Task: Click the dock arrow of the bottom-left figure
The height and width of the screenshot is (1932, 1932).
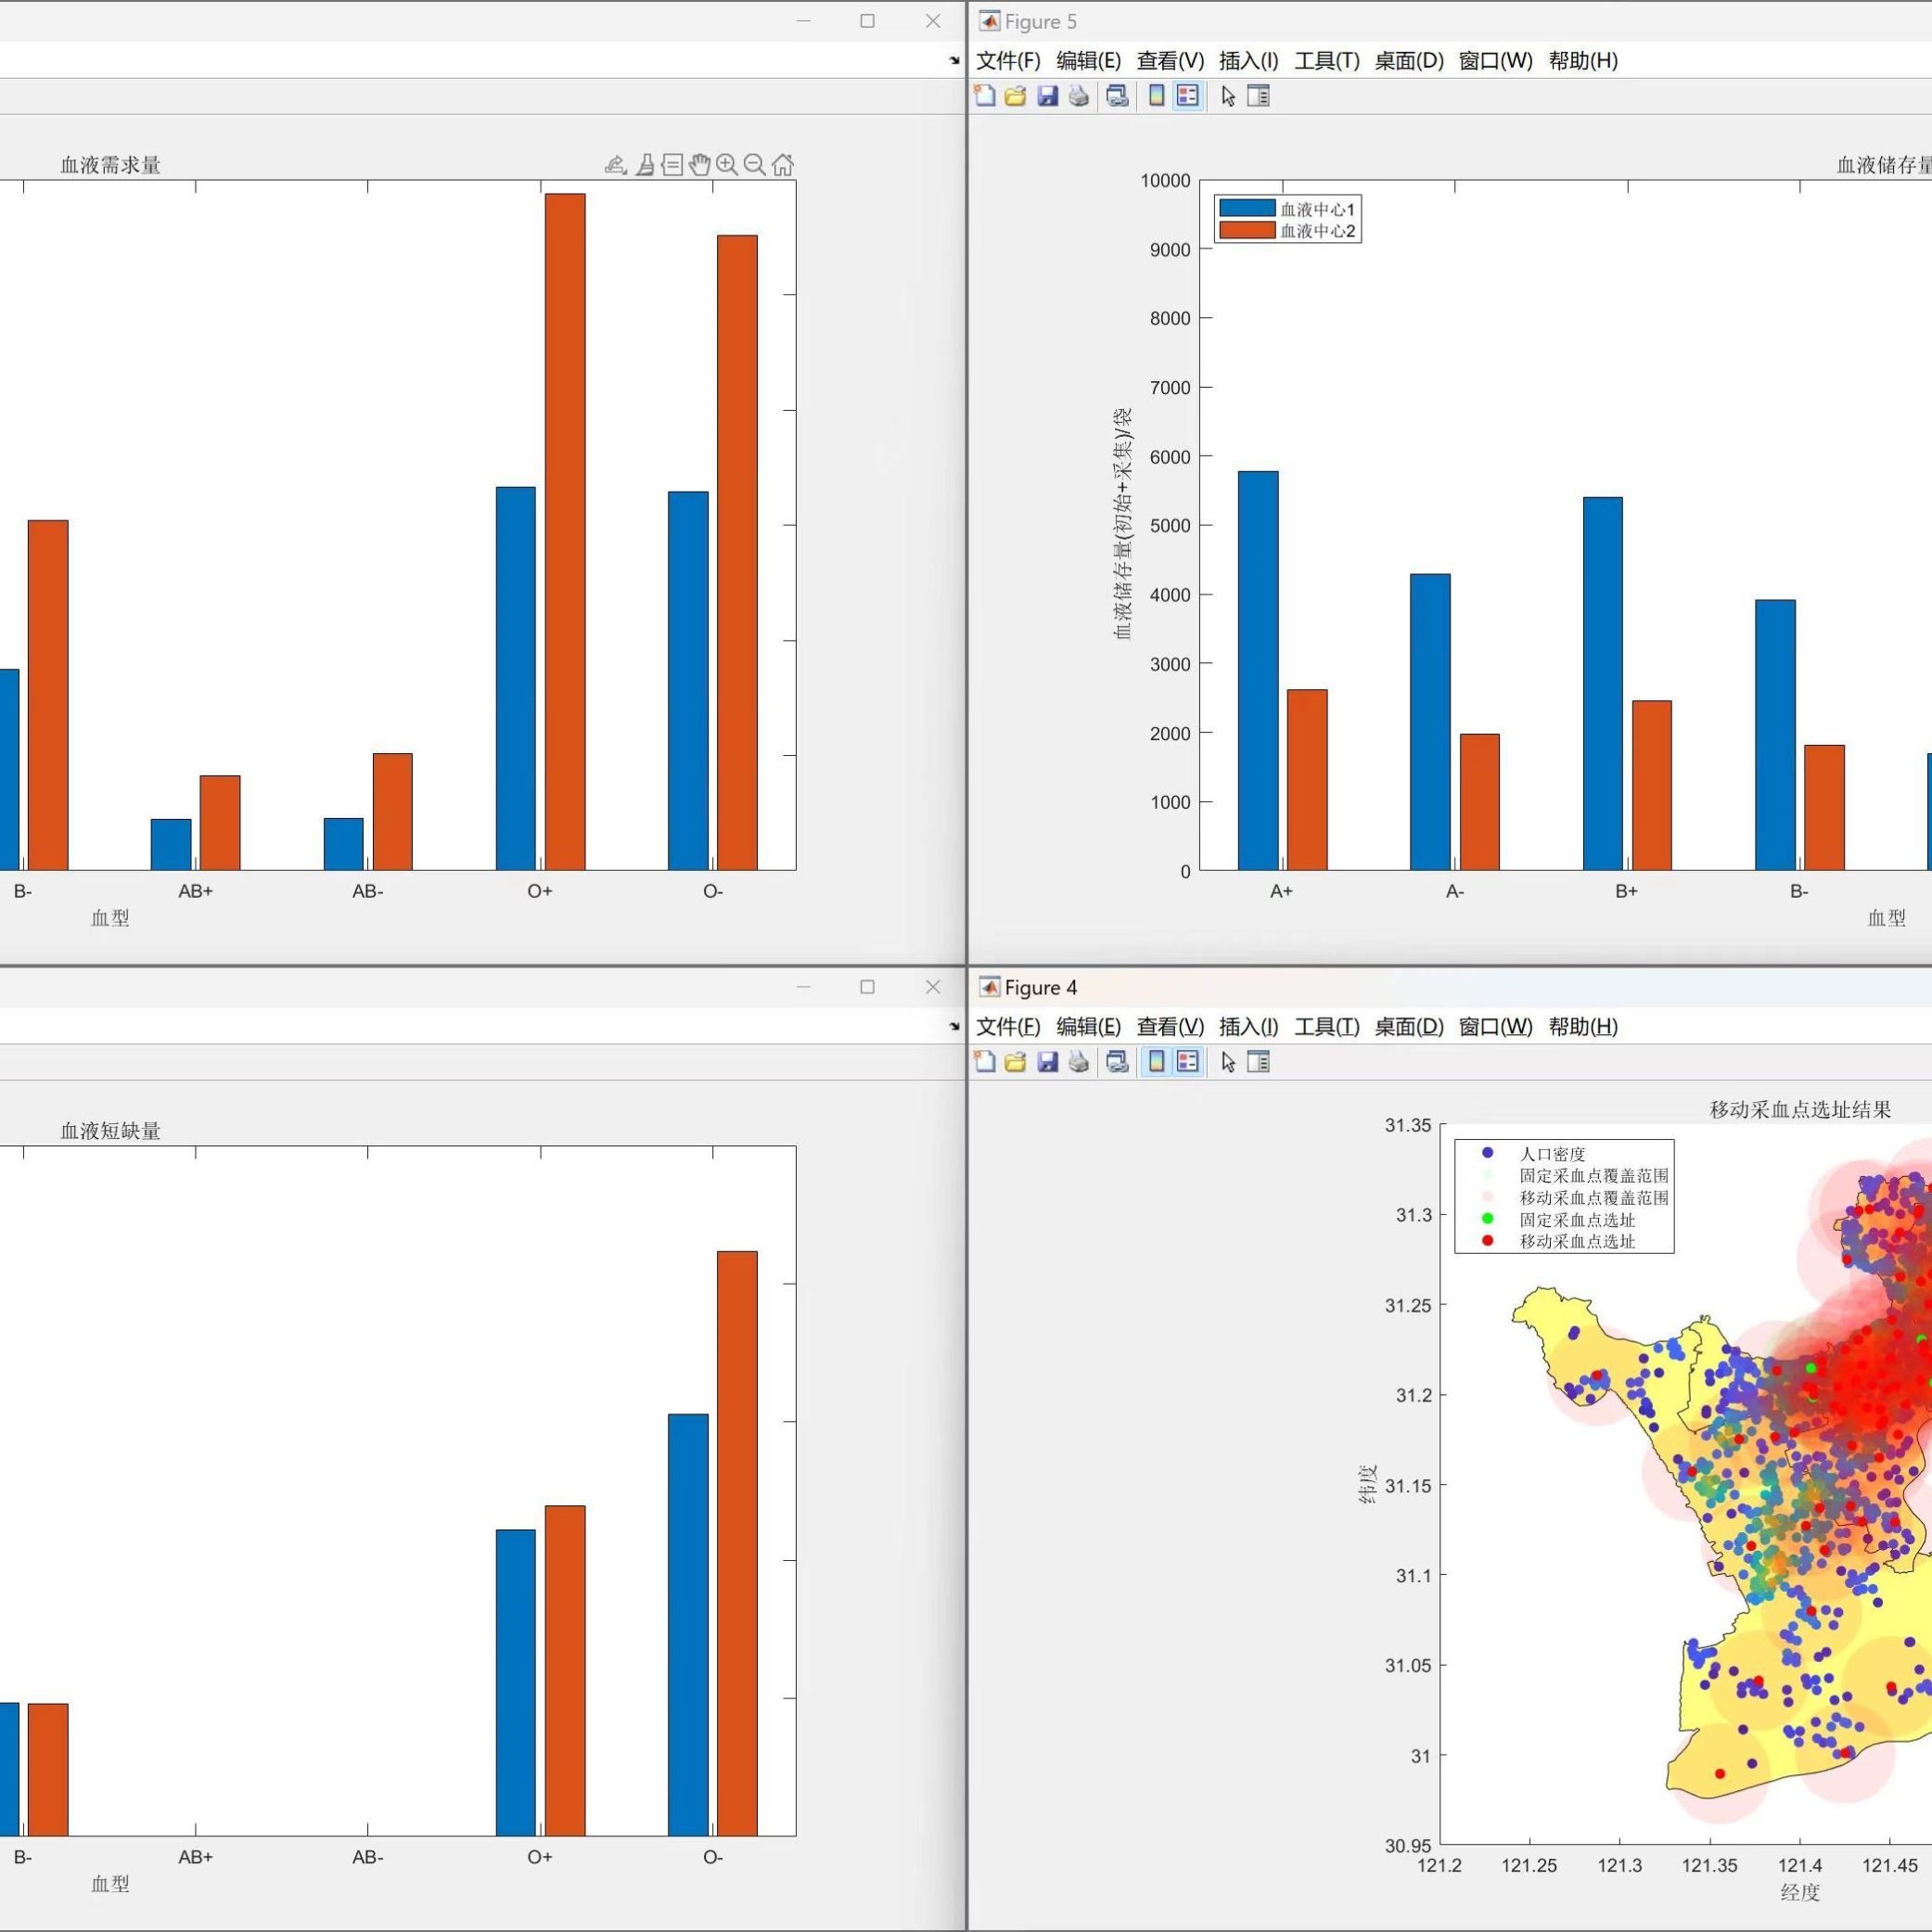Action: [x=954, y=1026]
